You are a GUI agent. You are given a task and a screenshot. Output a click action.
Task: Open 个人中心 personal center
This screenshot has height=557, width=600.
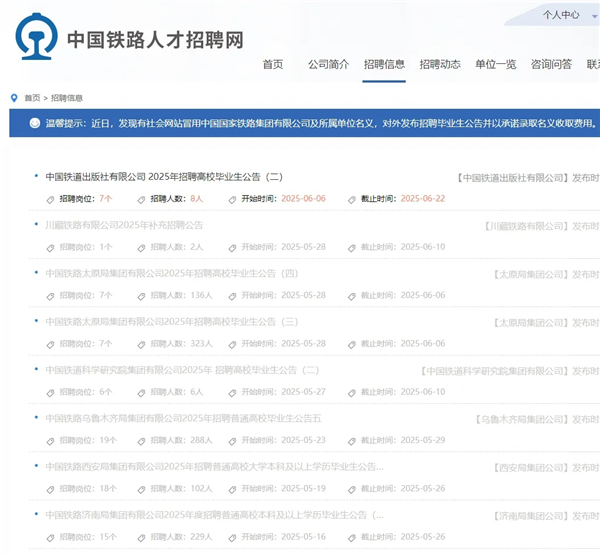click(561, 15)
